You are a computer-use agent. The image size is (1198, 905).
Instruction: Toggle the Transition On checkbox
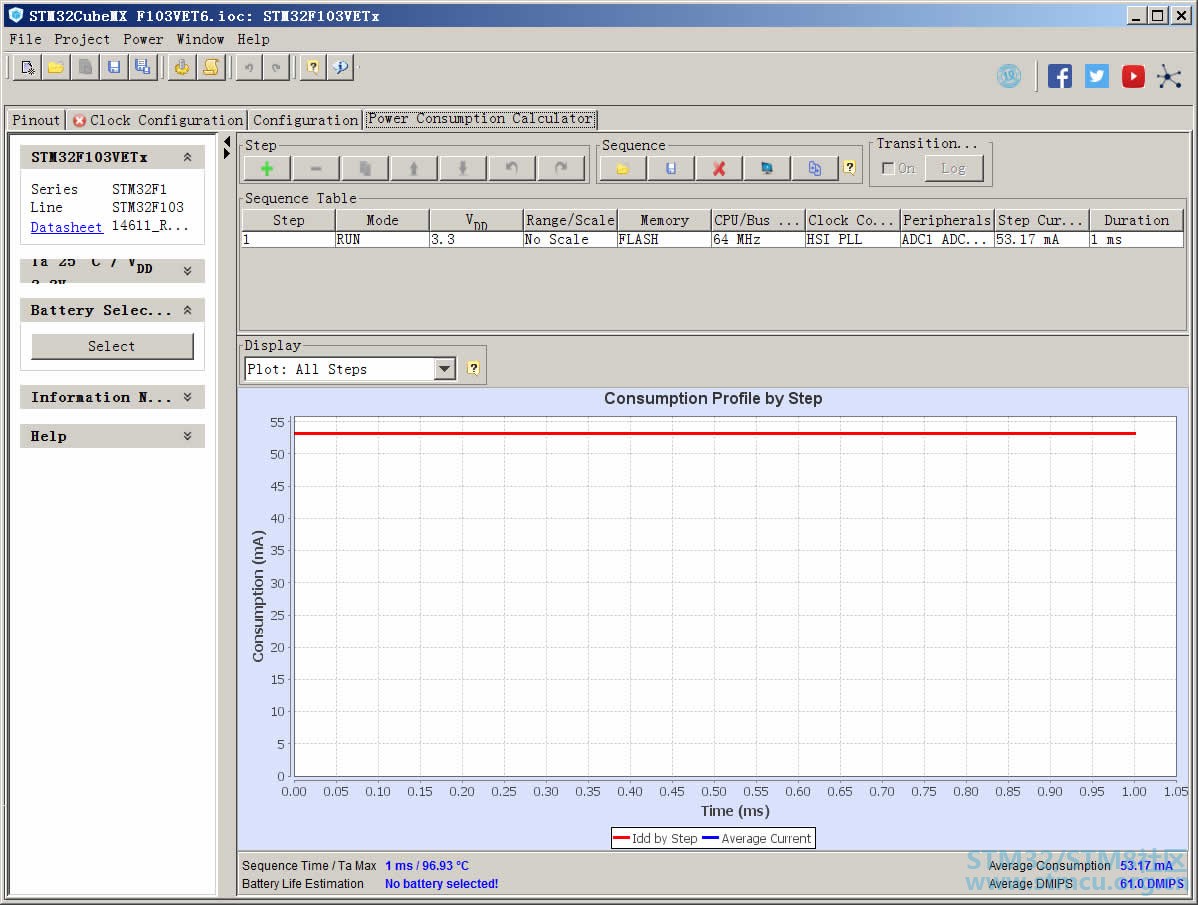tap(887, 168)
